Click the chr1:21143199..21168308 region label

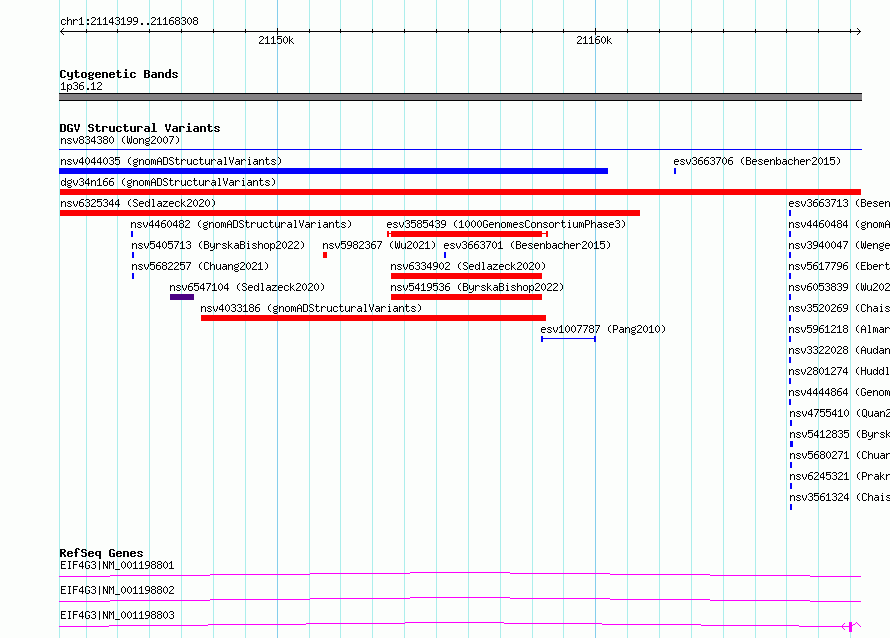click(129, 22)
